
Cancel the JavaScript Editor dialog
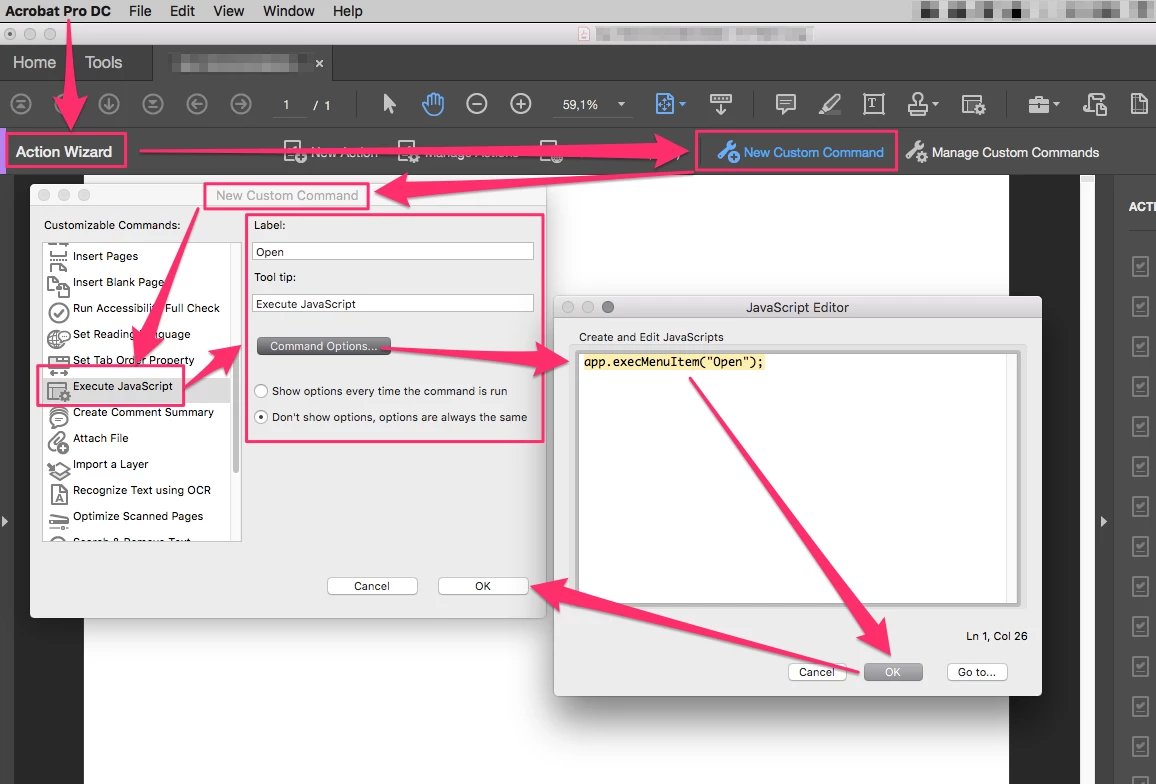(817, 672)
